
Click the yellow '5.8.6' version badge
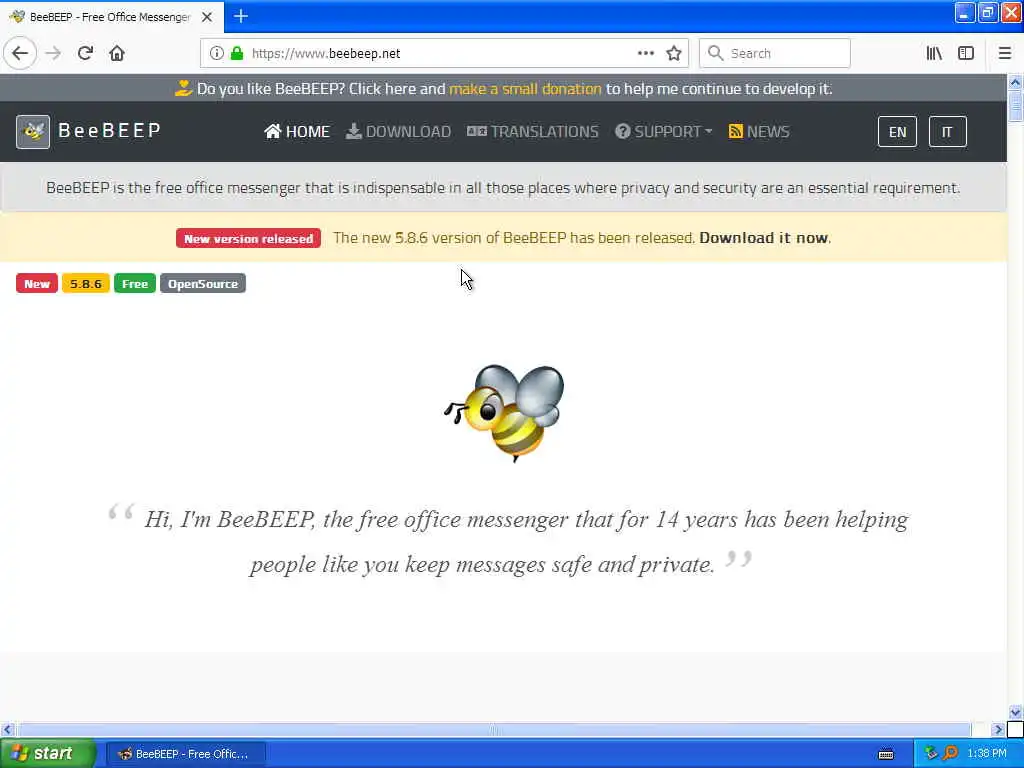point(86,283)
